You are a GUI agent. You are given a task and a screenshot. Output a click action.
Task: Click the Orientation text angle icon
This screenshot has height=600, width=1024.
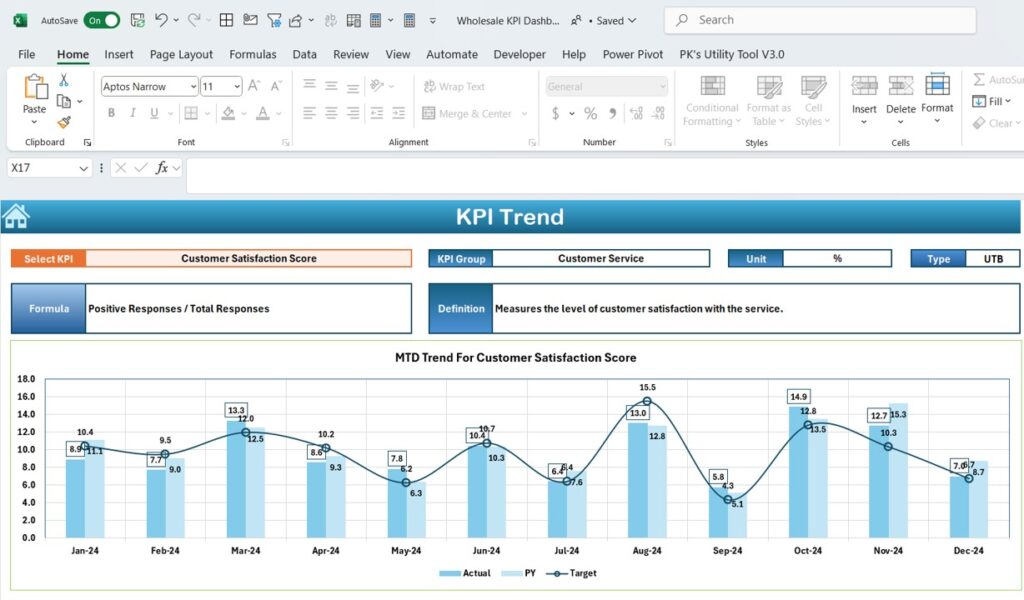point(377,86)
